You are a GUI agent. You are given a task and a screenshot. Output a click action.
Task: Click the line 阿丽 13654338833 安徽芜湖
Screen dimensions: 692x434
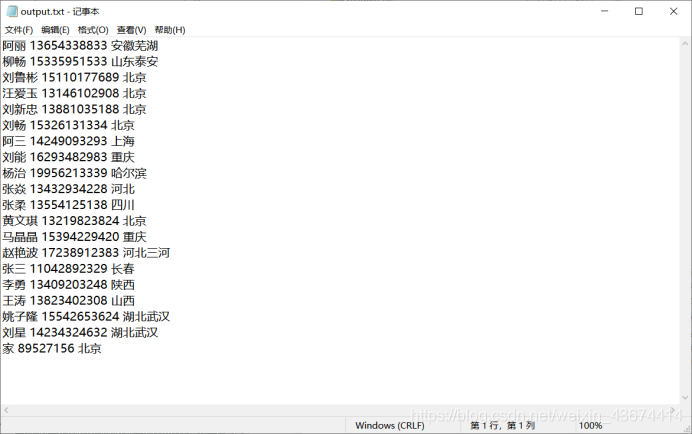click(80, 45)
